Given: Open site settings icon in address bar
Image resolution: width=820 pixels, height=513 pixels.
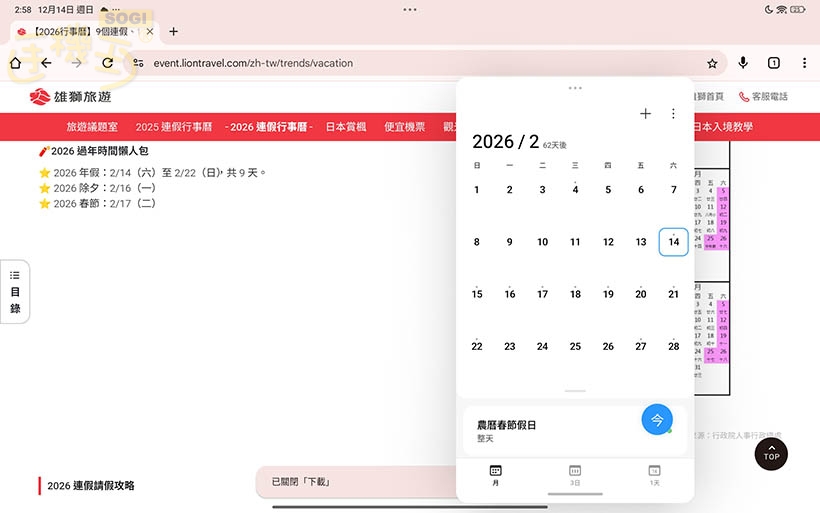Looking at the screenshot, I should coord(138,63).
